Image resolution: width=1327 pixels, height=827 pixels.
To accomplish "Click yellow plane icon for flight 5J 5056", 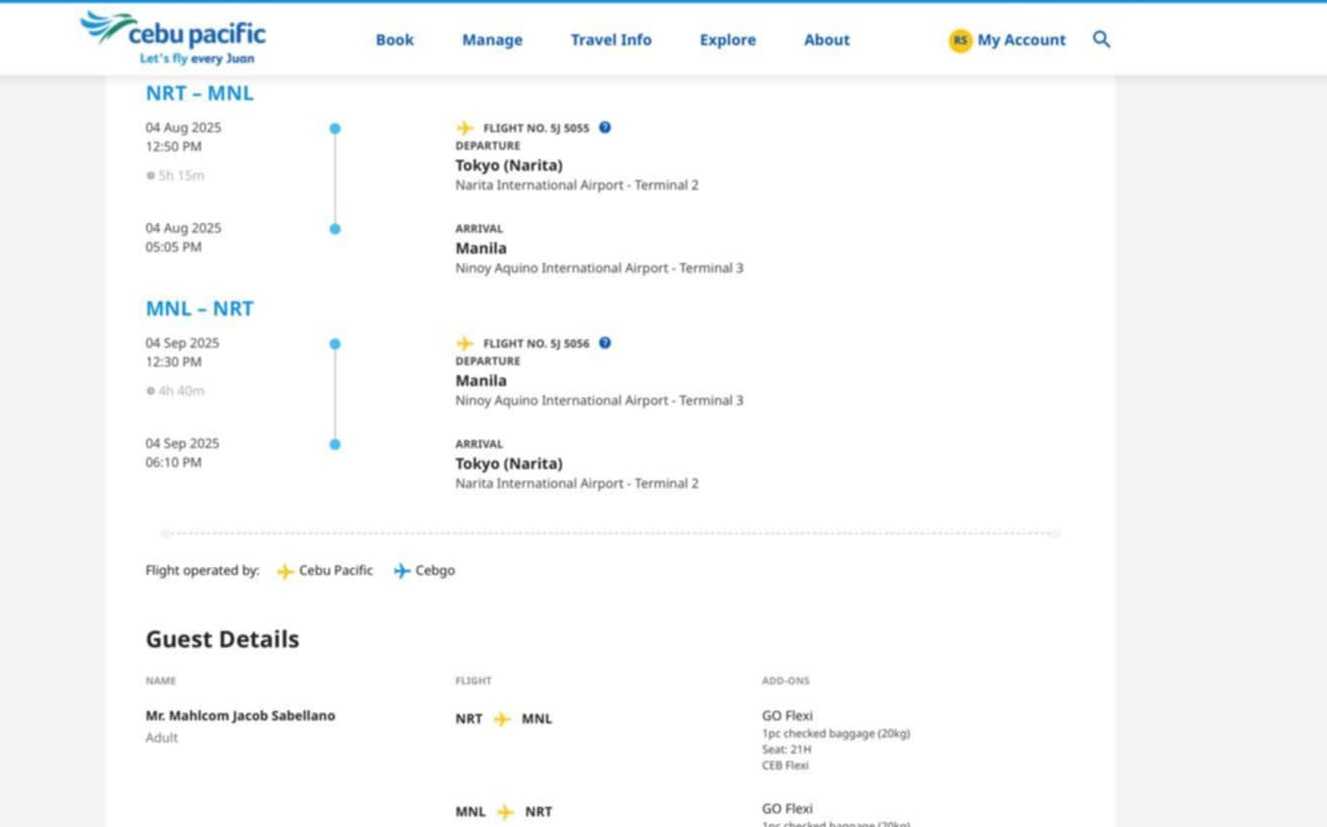I will point(465,343).
